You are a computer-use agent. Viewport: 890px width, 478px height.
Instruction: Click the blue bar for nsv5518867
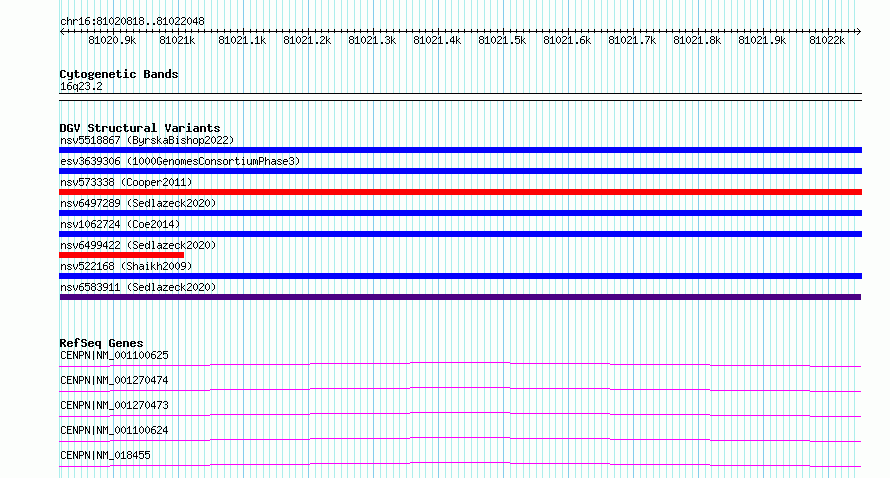point(460,150)
